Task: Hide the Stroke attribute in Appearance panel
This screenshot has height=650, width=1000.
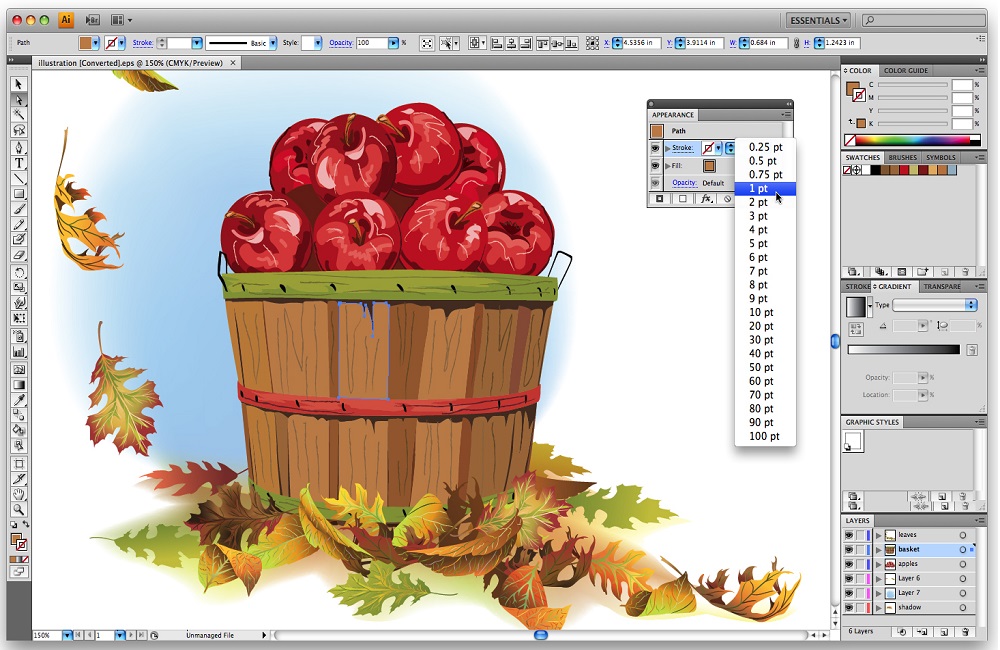Action: tap(655, 147)
